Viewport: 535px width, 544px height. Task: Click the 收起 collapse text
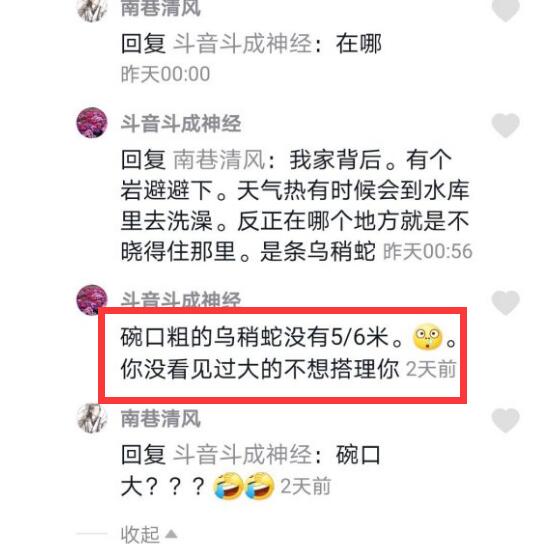click(x=140, y=534)
